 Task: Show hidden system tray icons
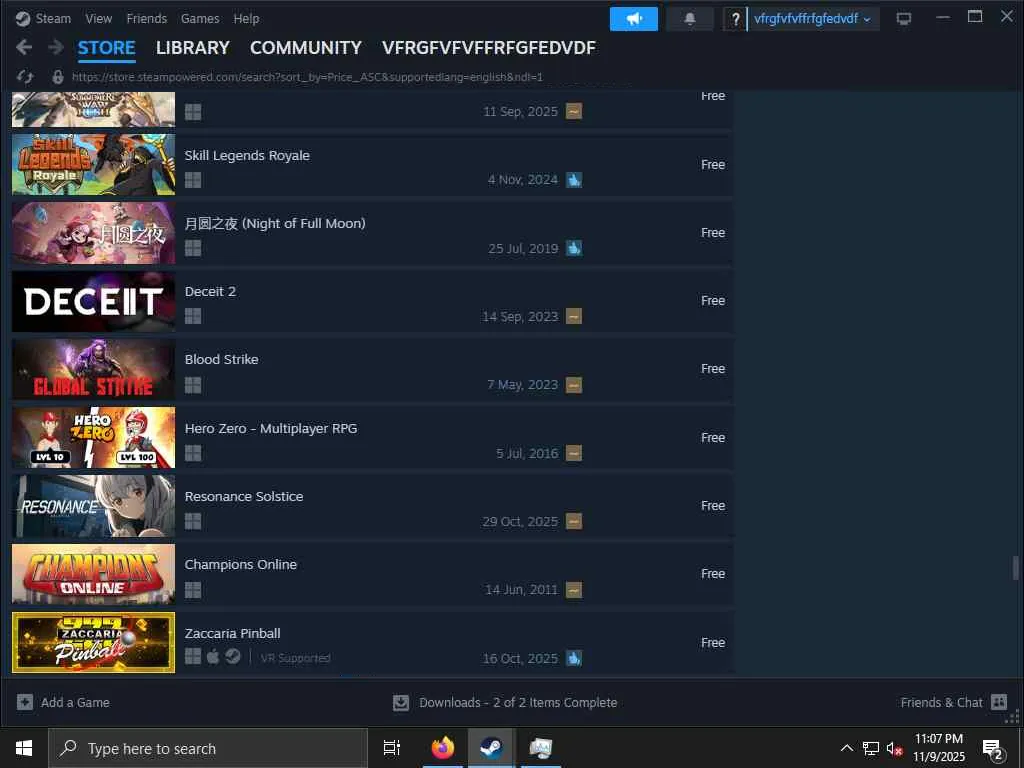846,748
